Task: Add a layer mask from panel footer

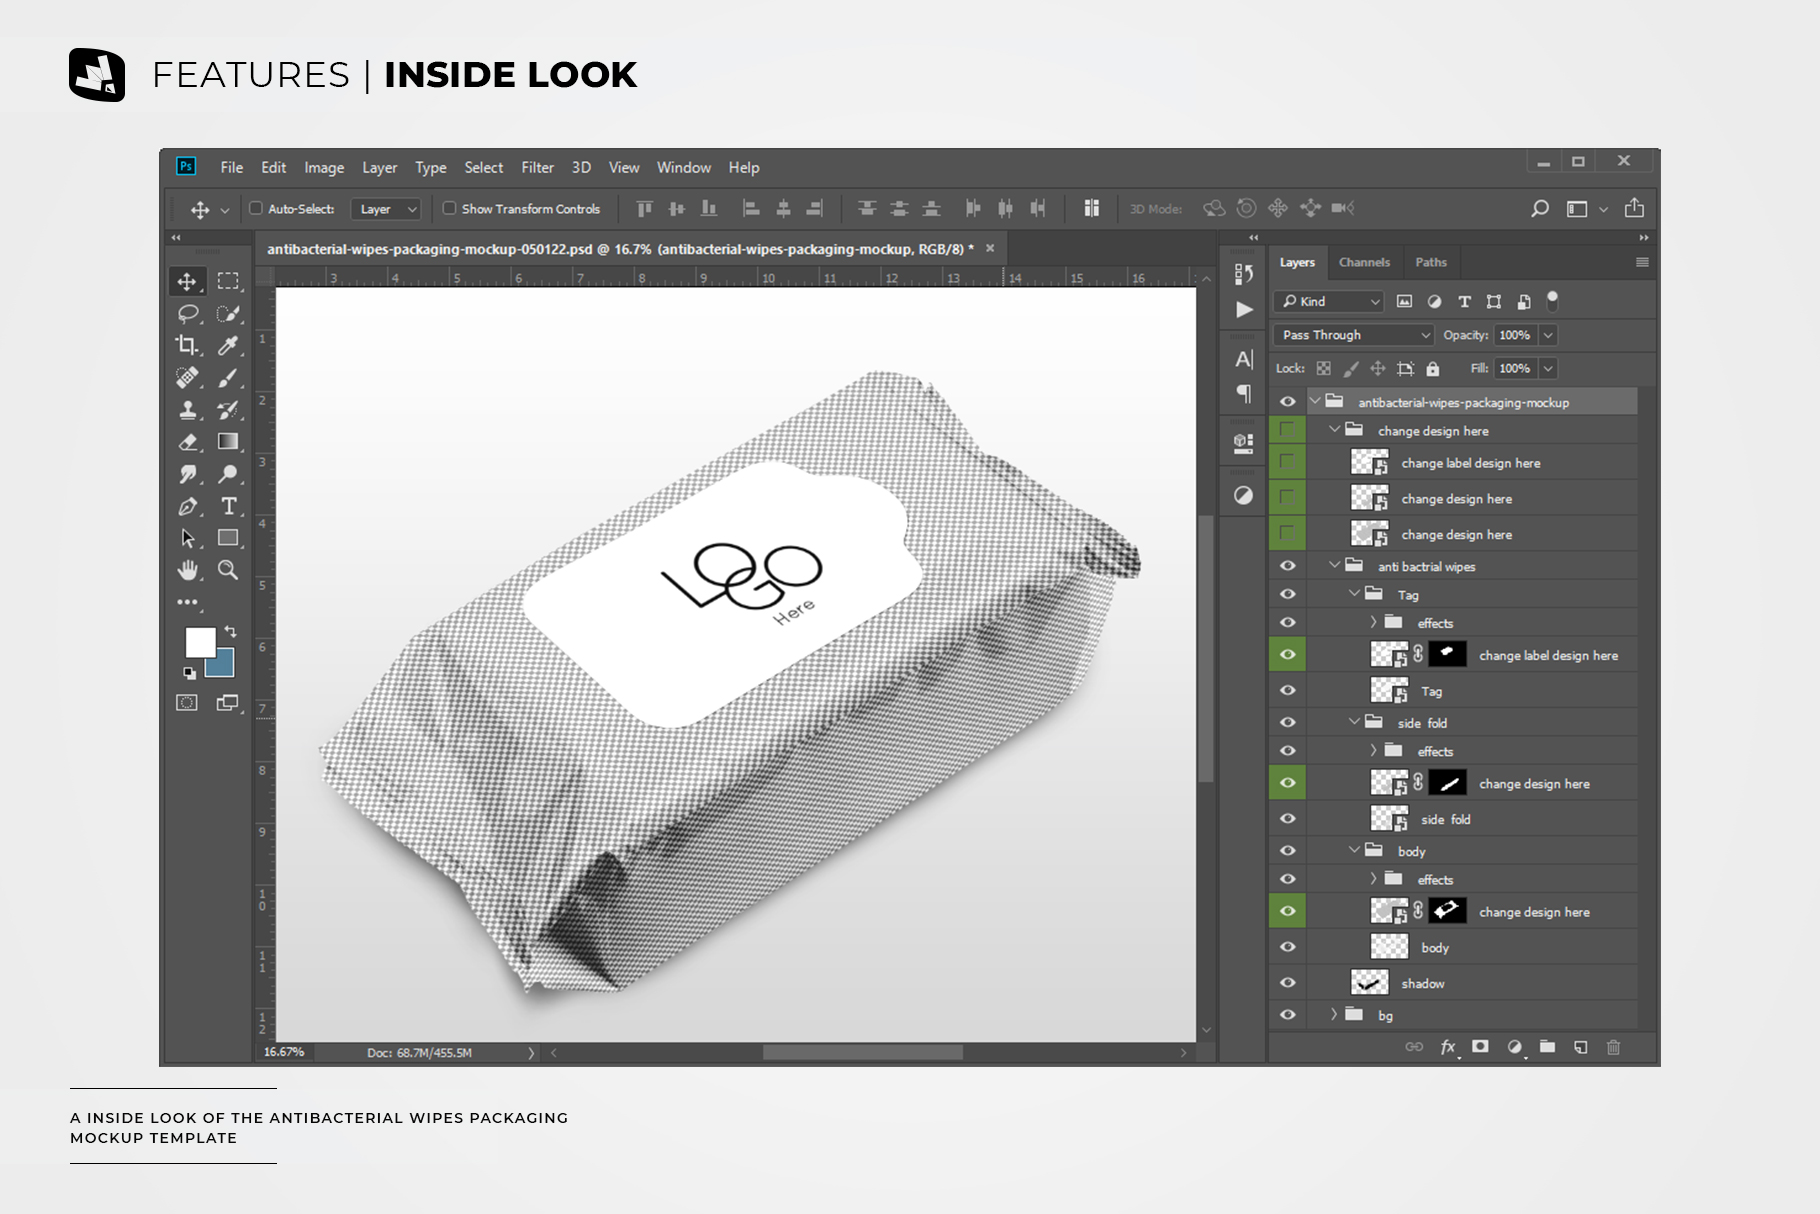Action: coord(1480,1047)
